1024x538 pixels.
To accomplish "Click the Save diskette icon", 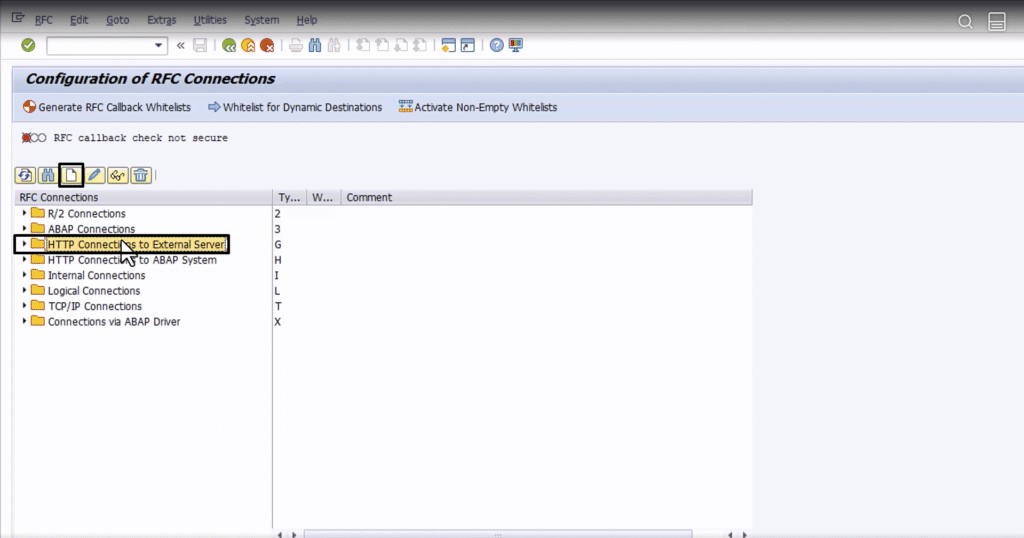I will (200, 45).
